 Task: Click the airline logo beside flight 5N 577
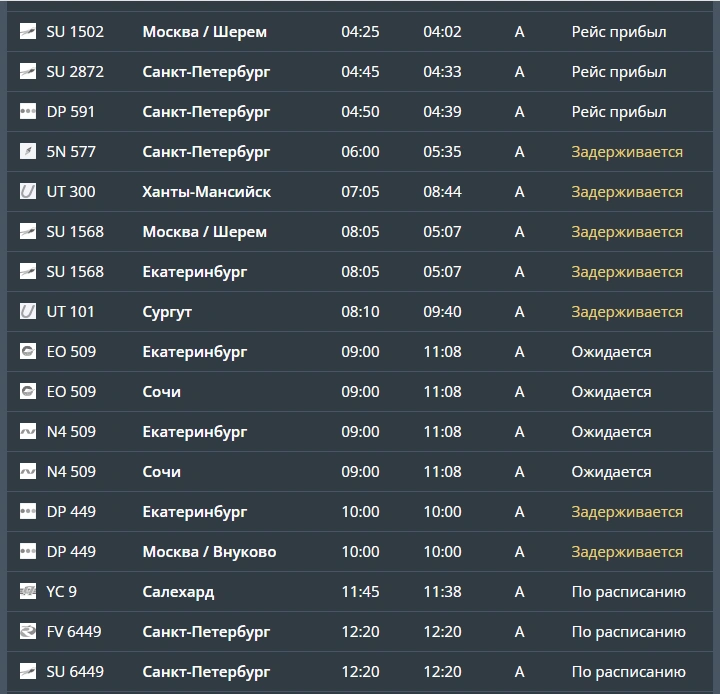(x=28, y=152)
